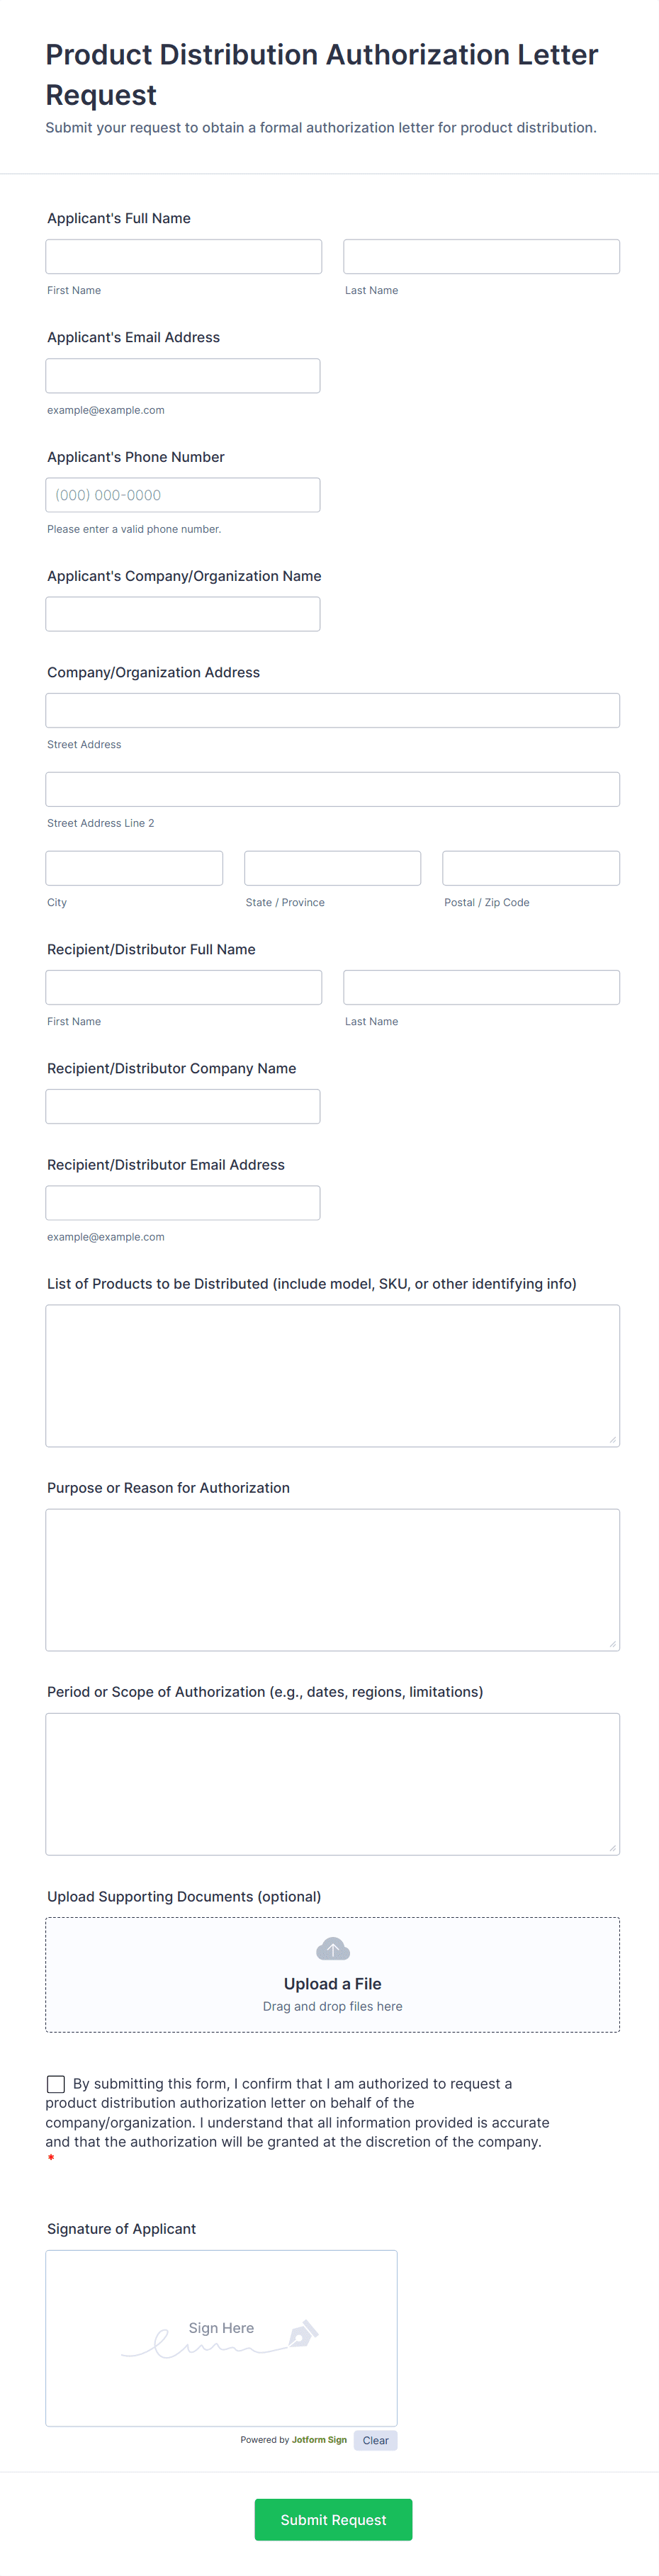Clear the applicant signature
Image resolution: width=659 pixels, height=2576 pixels.
coord(375,2440)
